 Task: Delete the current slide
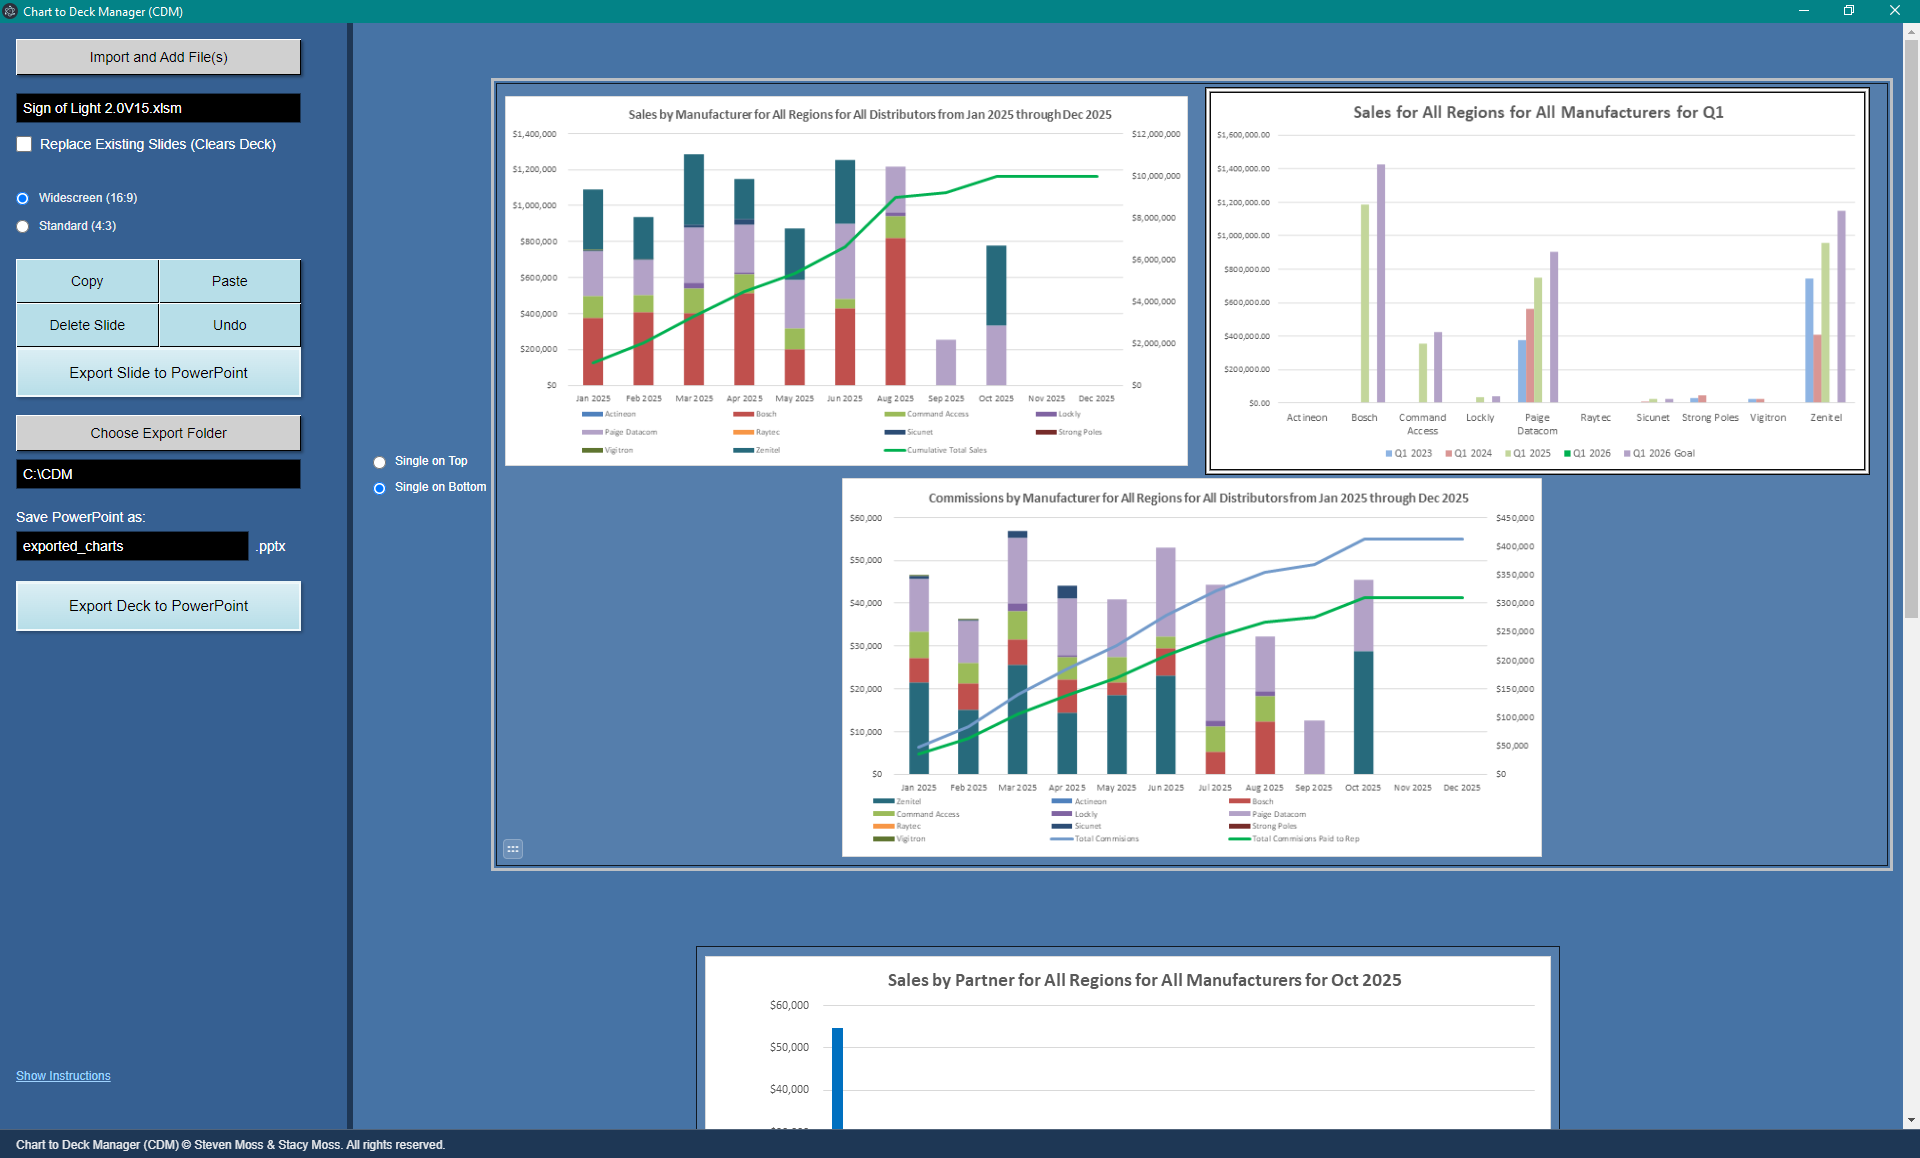86,324
